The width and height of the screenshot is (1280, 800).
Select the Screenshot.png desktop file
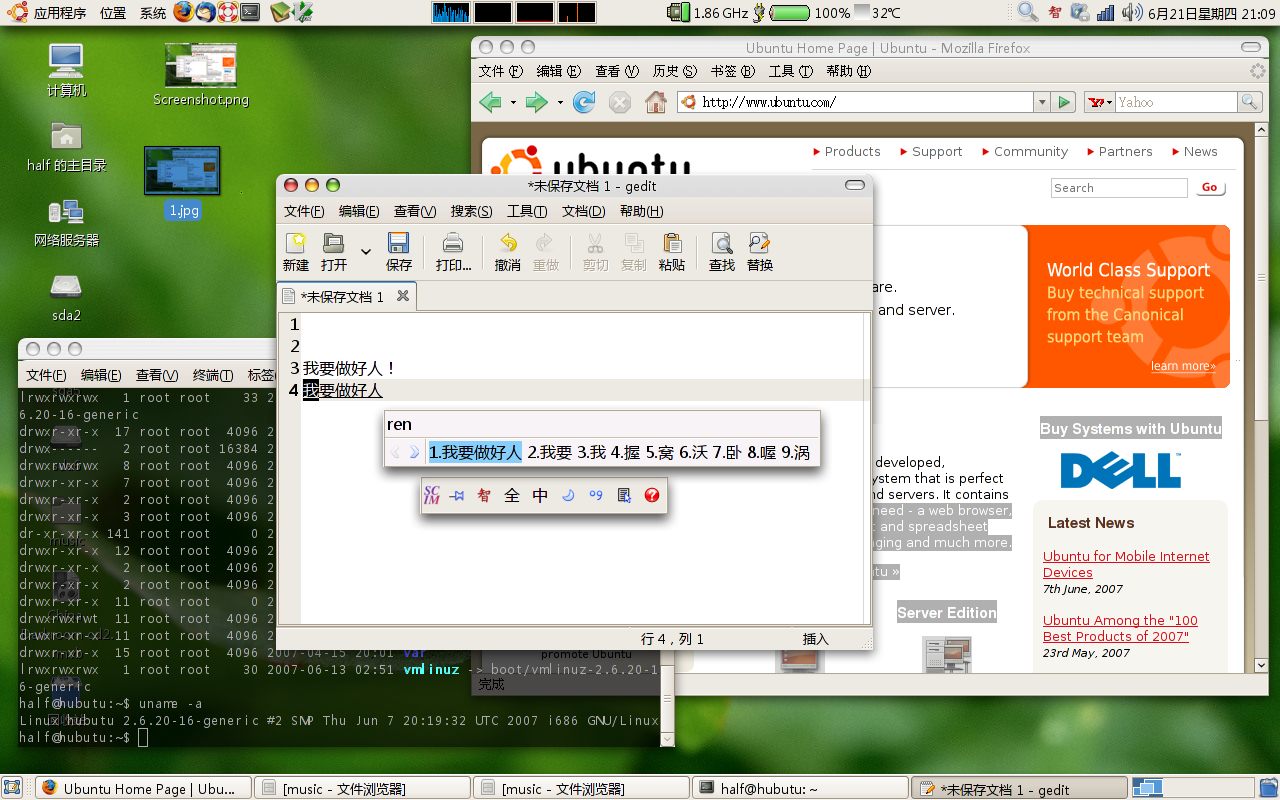click(201, 74)
